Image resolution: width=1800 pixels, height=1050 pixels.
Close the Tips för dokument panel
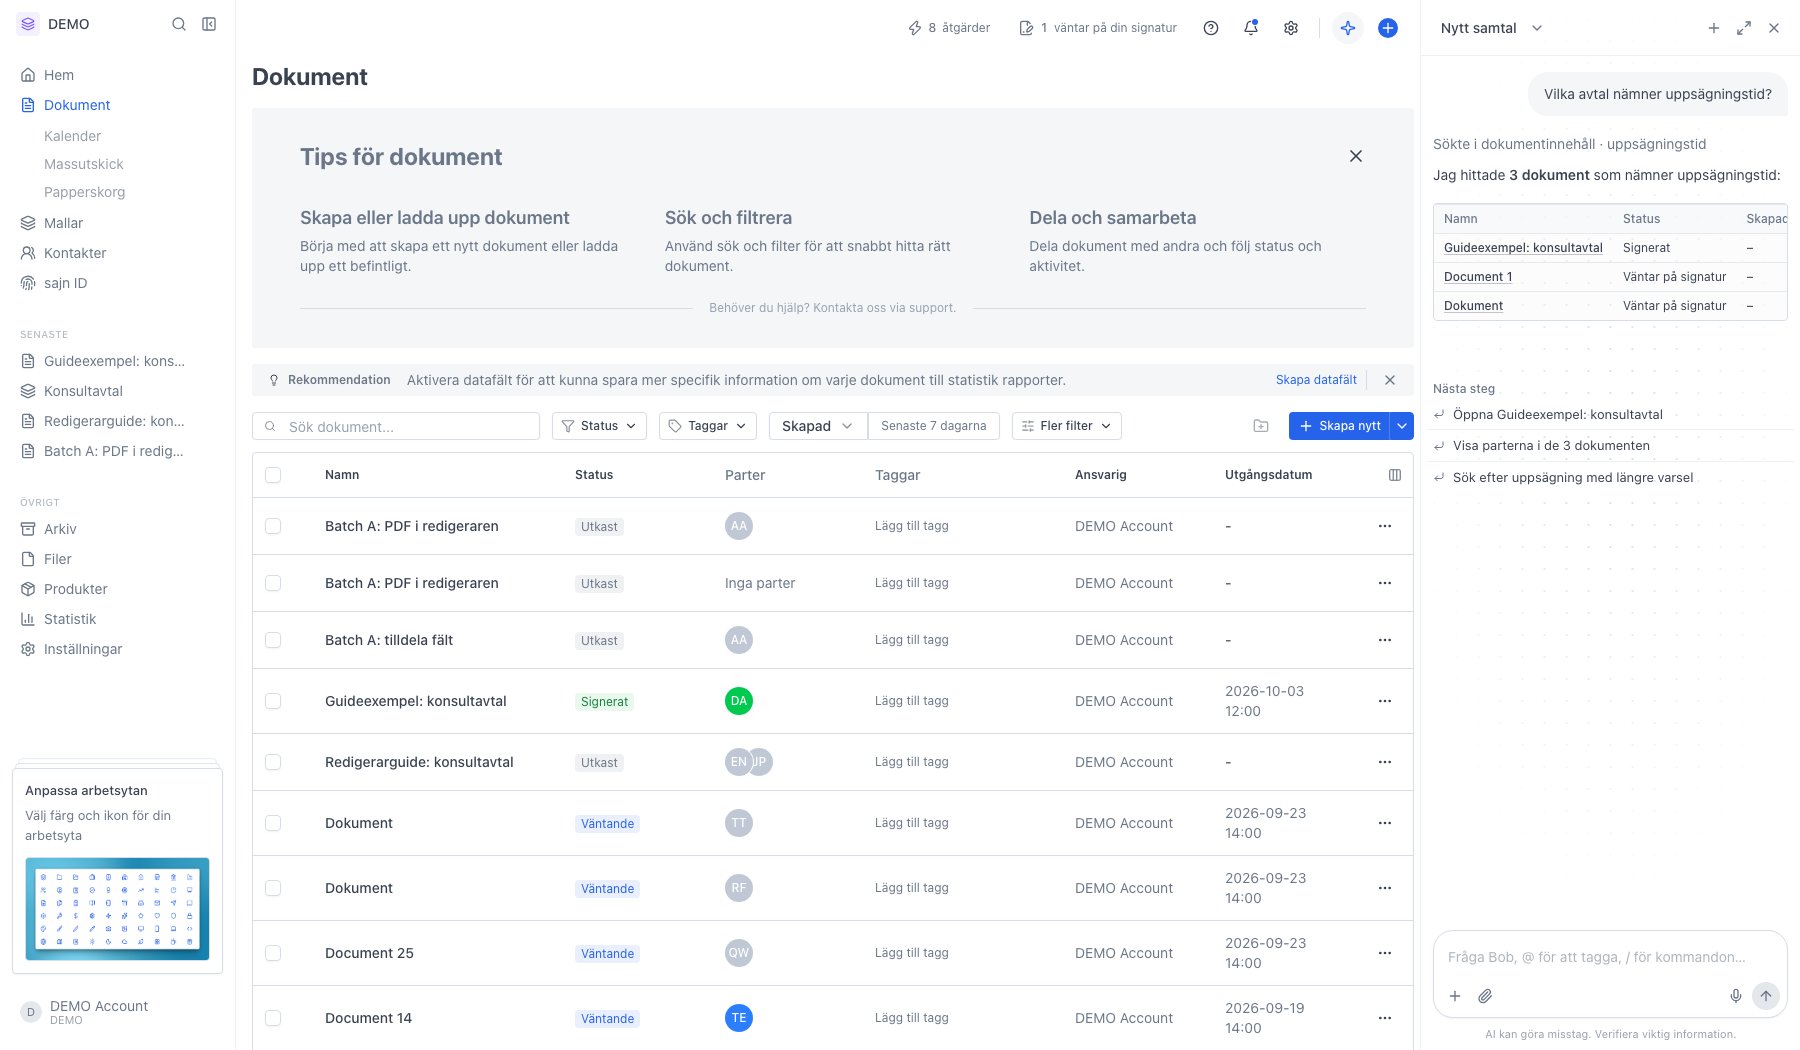click(1356, 156)
